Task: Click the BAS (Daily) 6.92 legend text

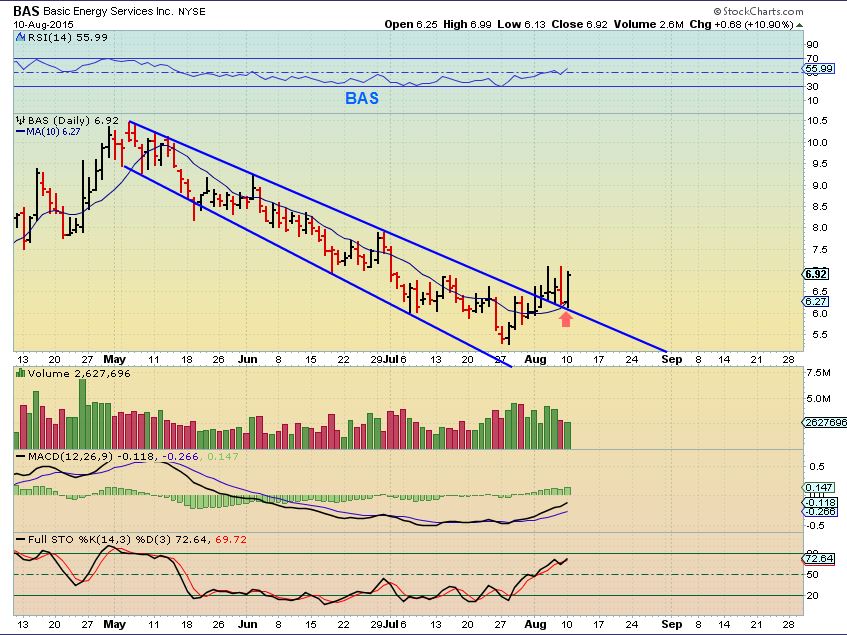Action: (73, 120)
